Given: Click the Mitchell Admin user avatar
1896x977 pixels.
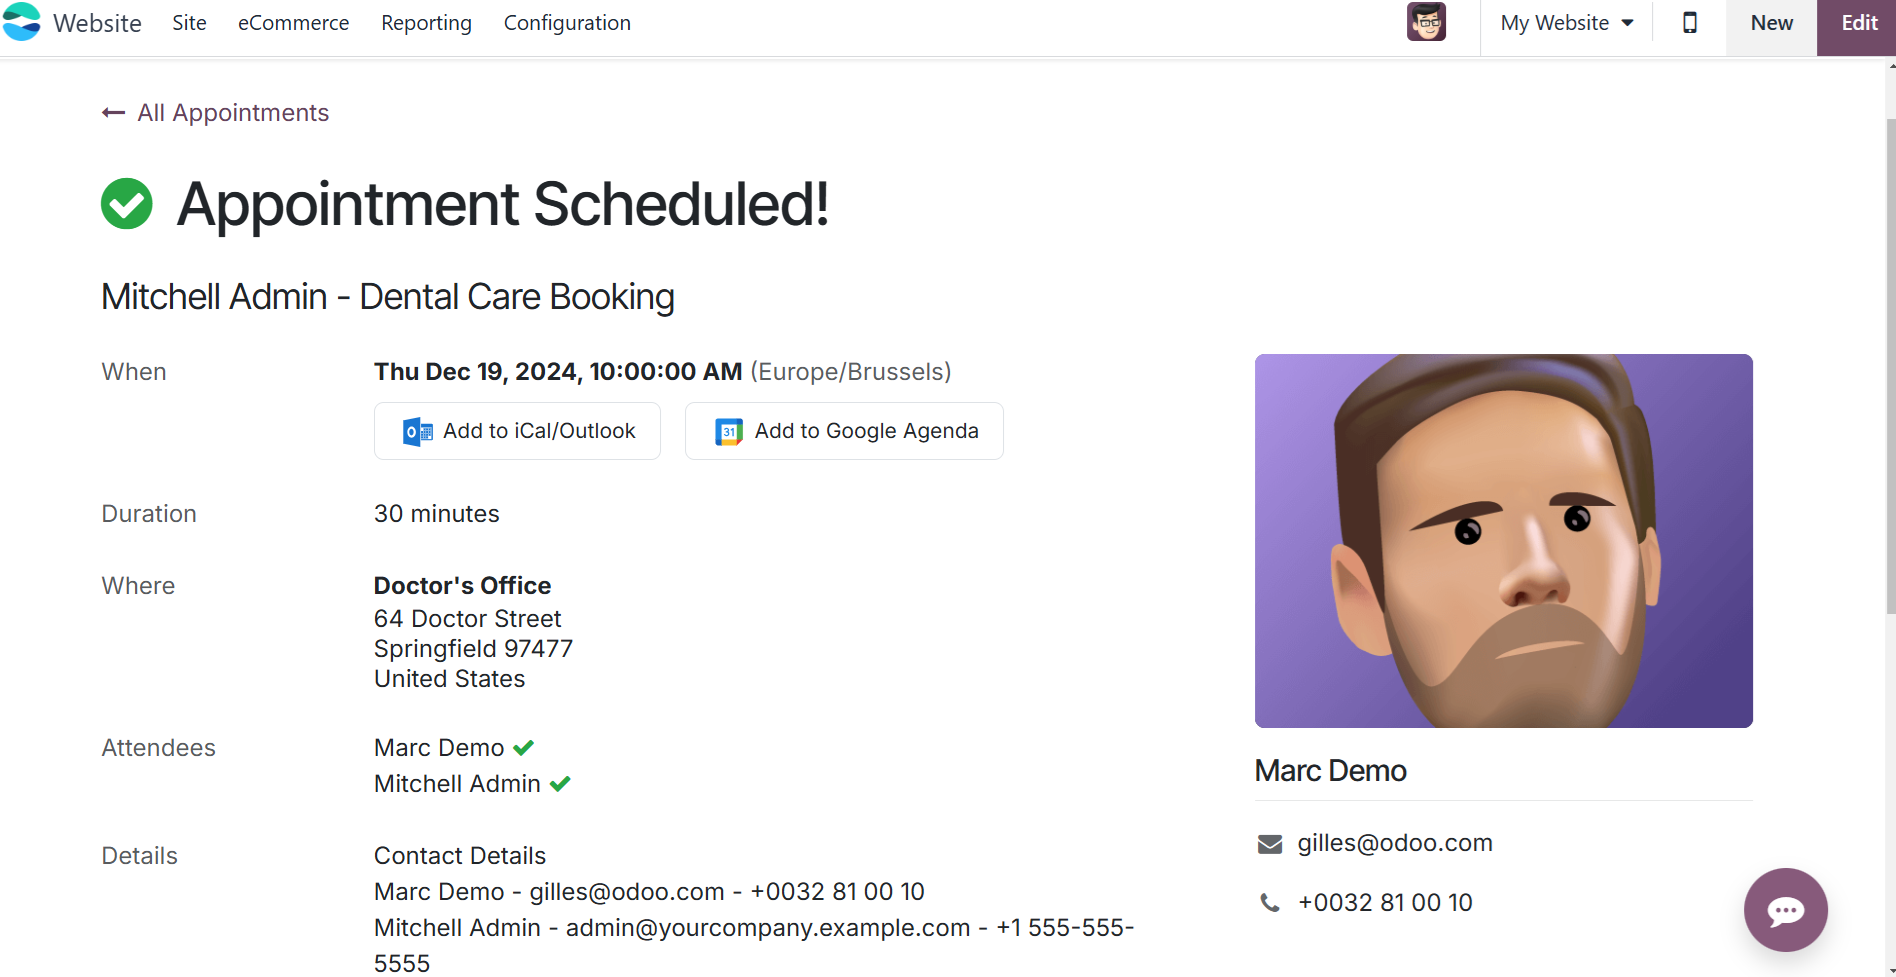Looking at the screenshot, I should click(x=1426, y=22).
